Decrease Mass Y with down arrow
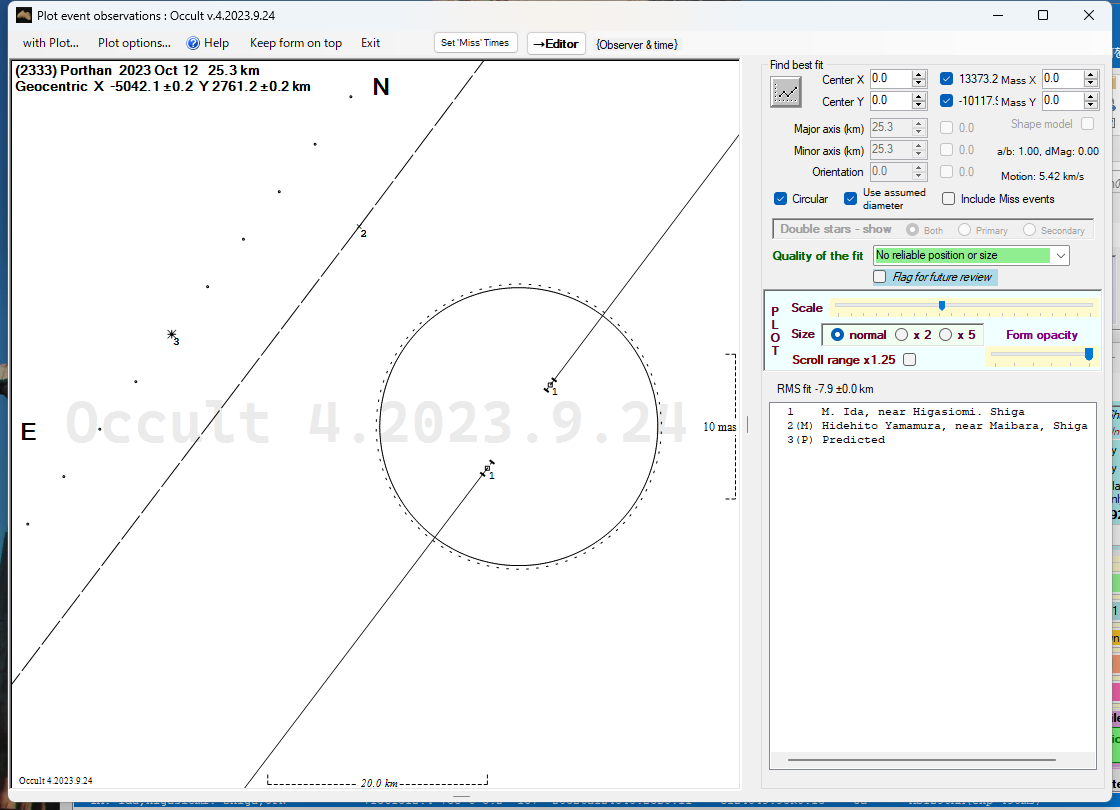The width and height of the screenshot is (1120, 810). point(1090,105)
